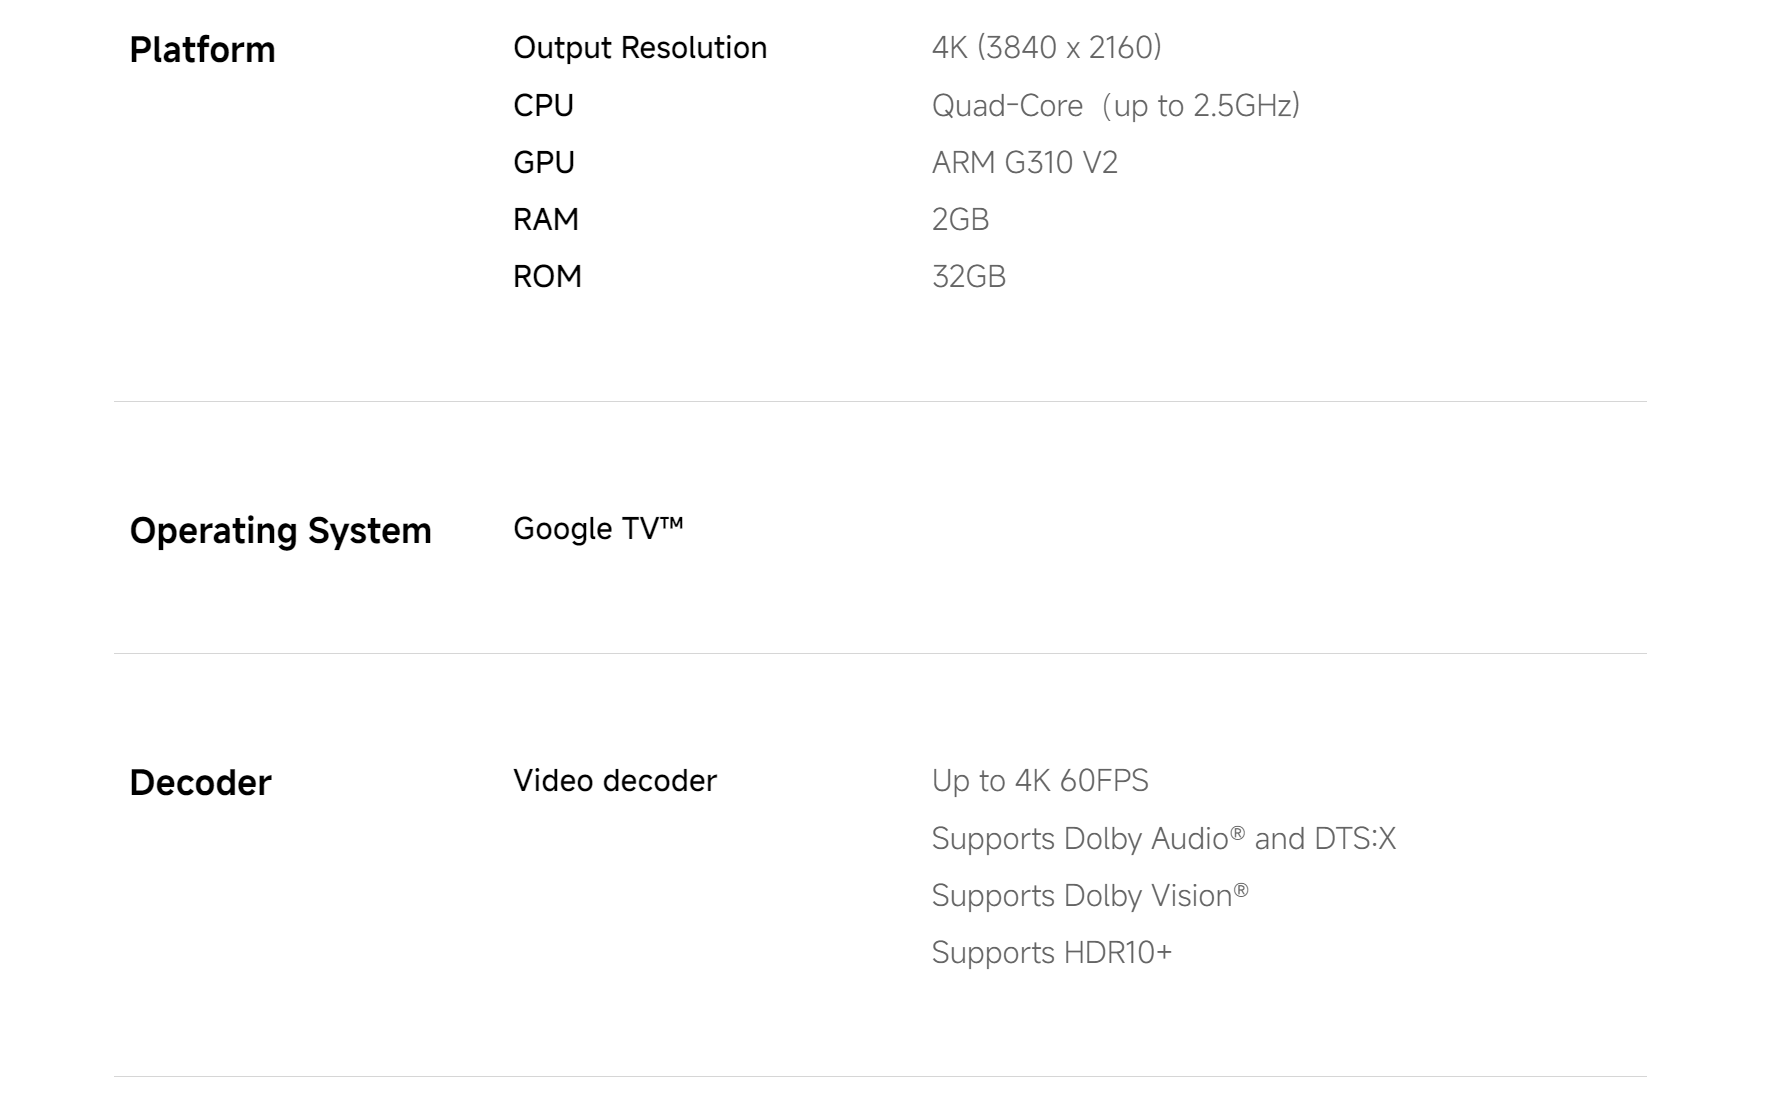This screenshot has width=1768, height=1117.
Task: Click the RAM spec label
Action: [545, 219]
